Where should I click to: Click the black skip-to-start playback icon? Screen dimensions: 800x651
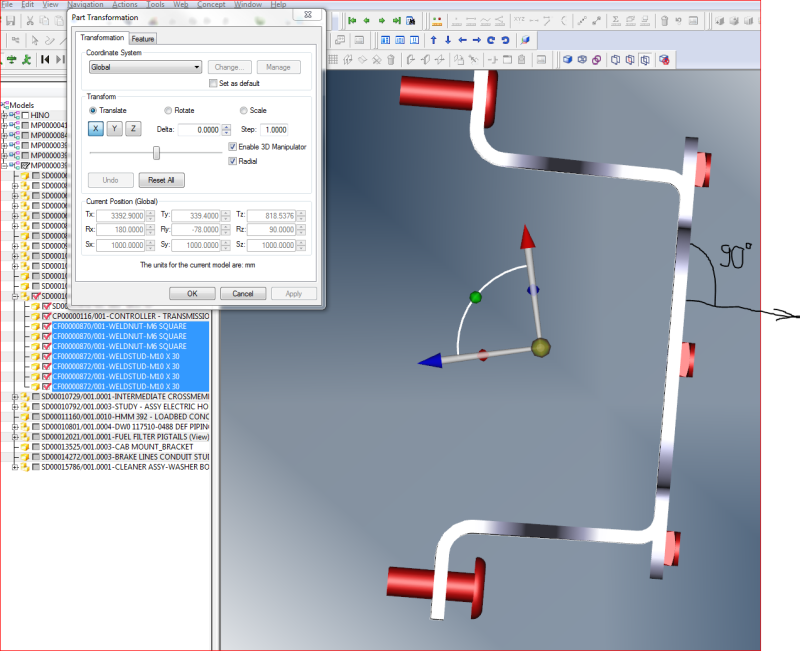45,59
